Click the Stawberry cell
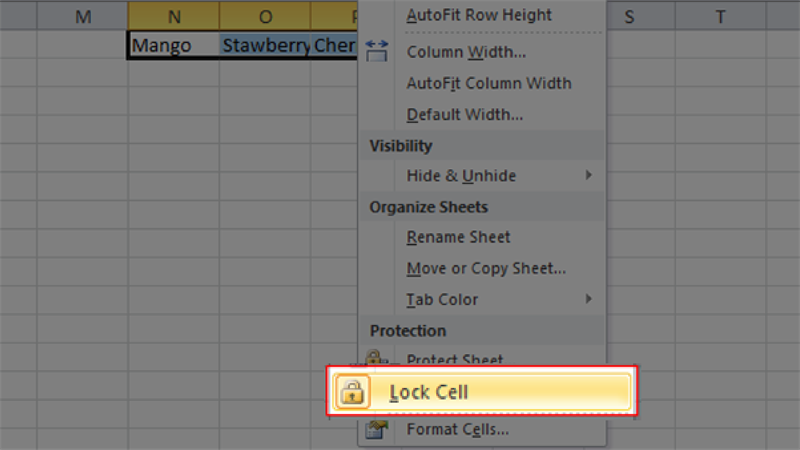 pyautogui.click(x=265, y=45)
